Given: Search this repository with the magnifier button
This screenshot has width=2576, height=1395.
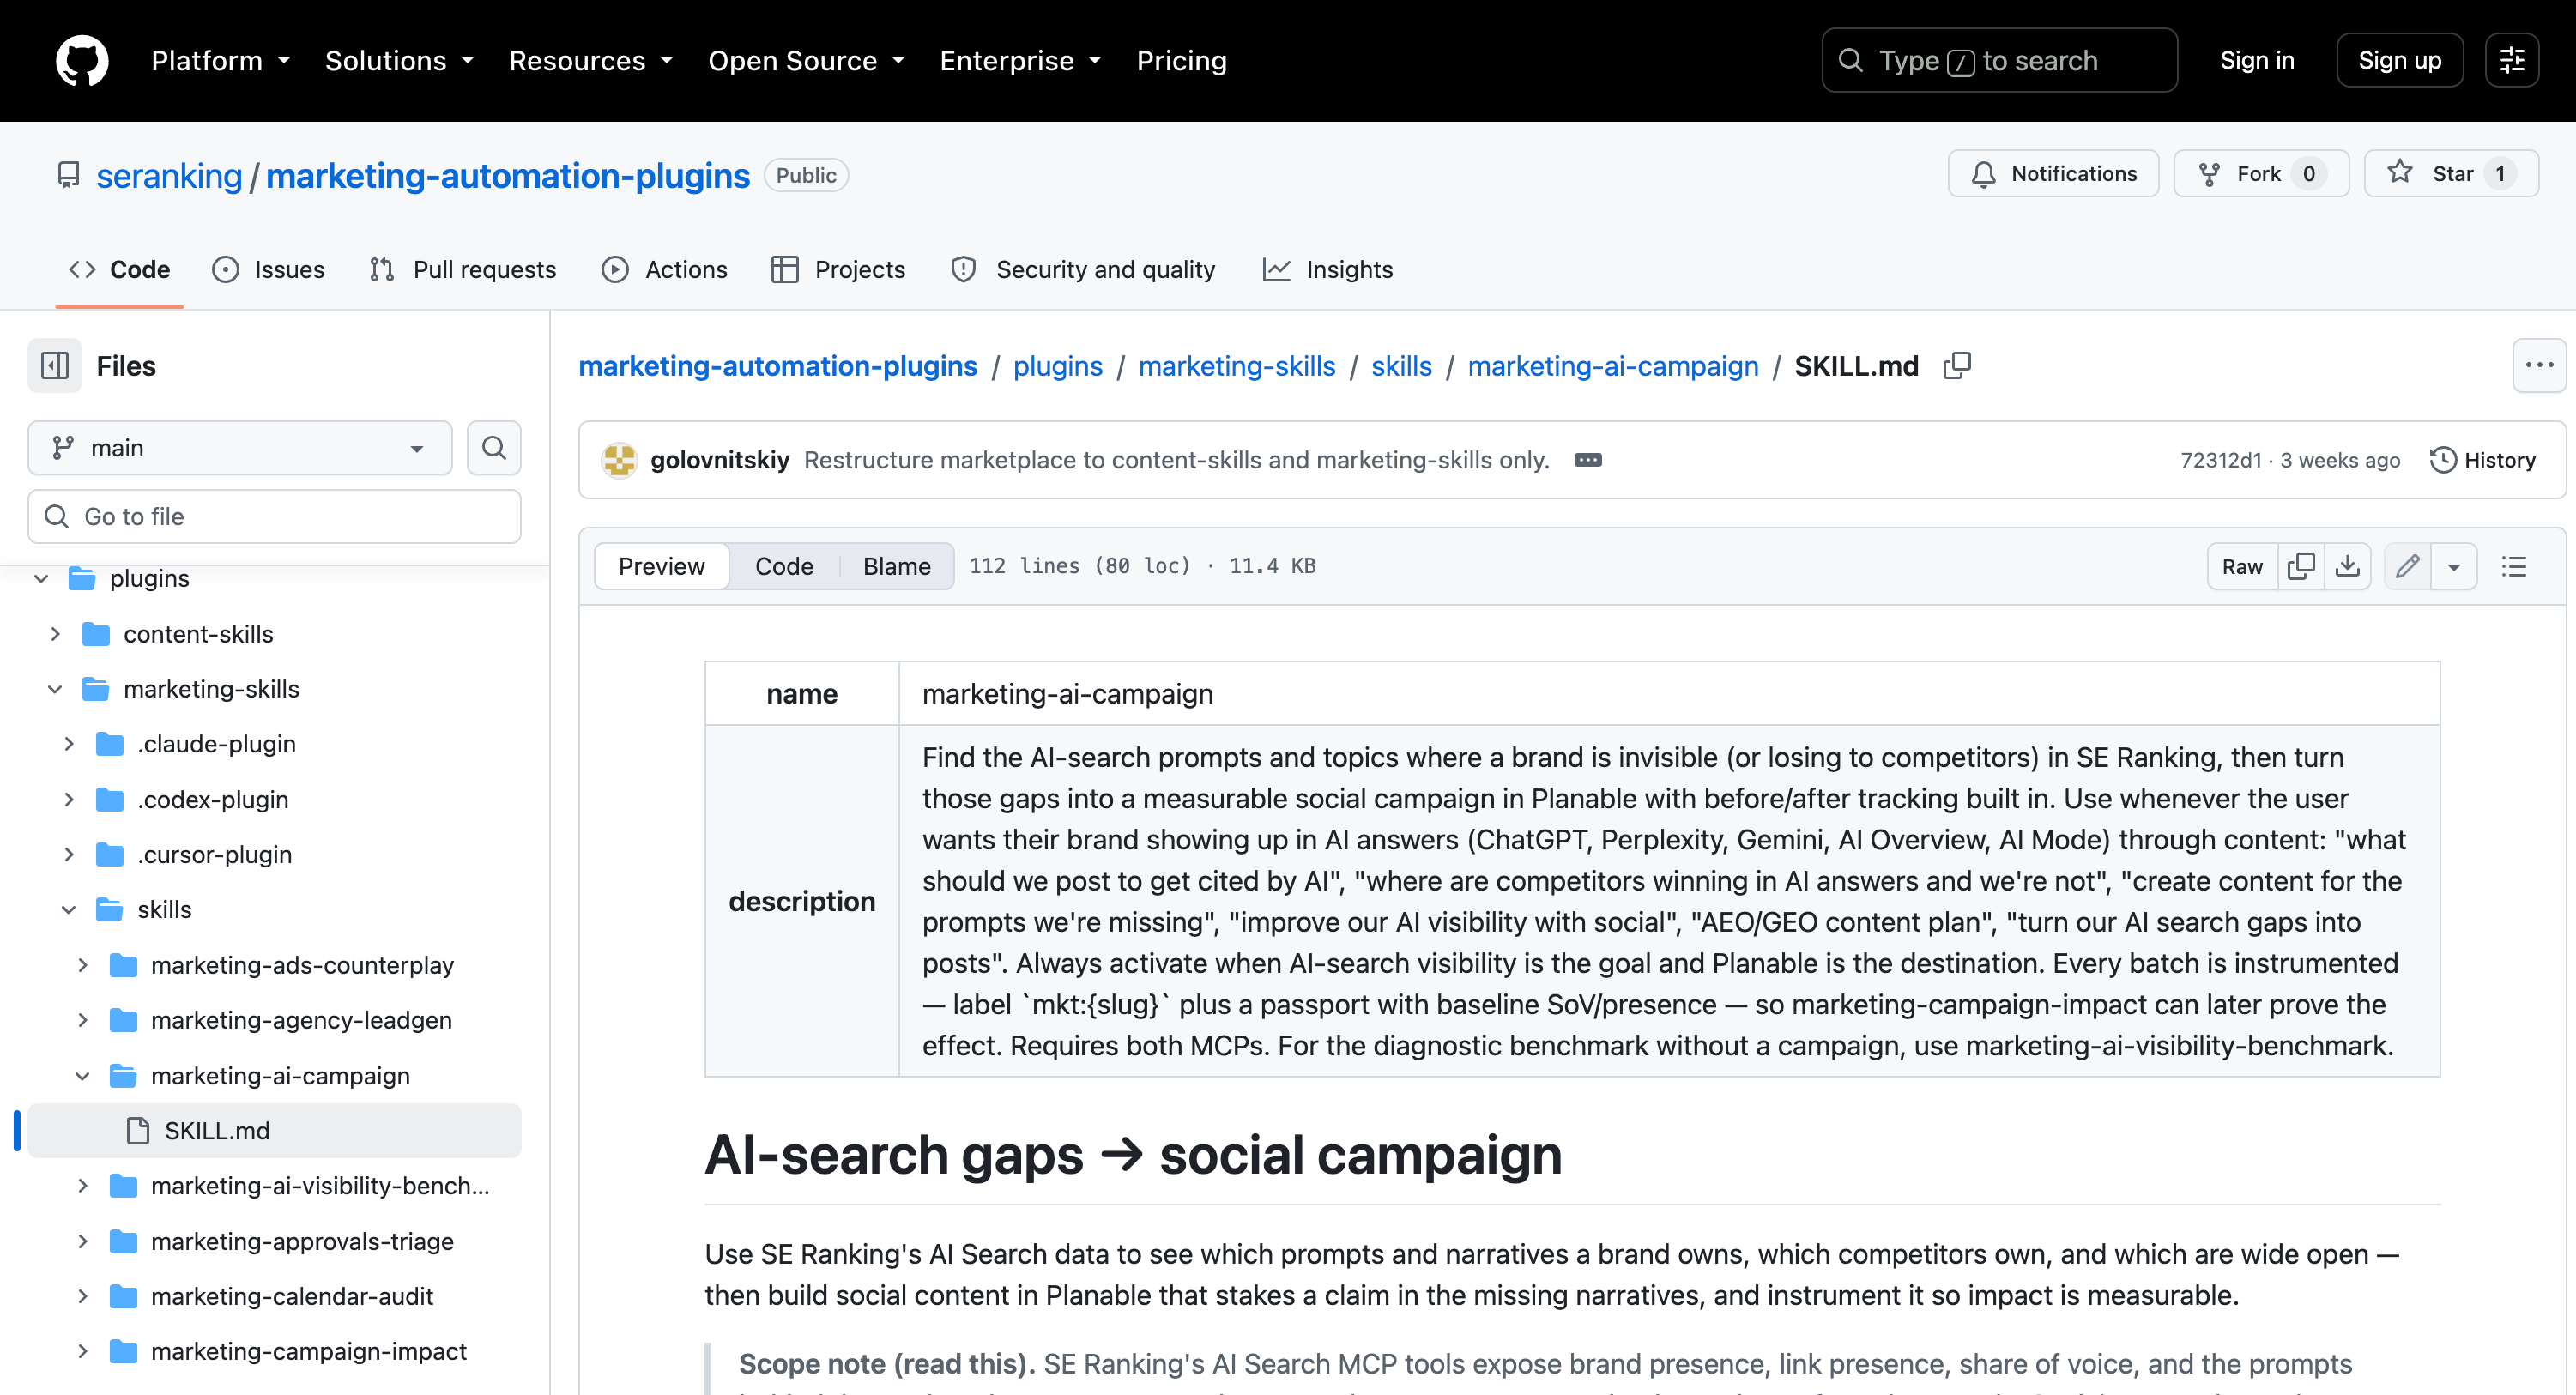Looking at the screenshot, I should [494, 448].
